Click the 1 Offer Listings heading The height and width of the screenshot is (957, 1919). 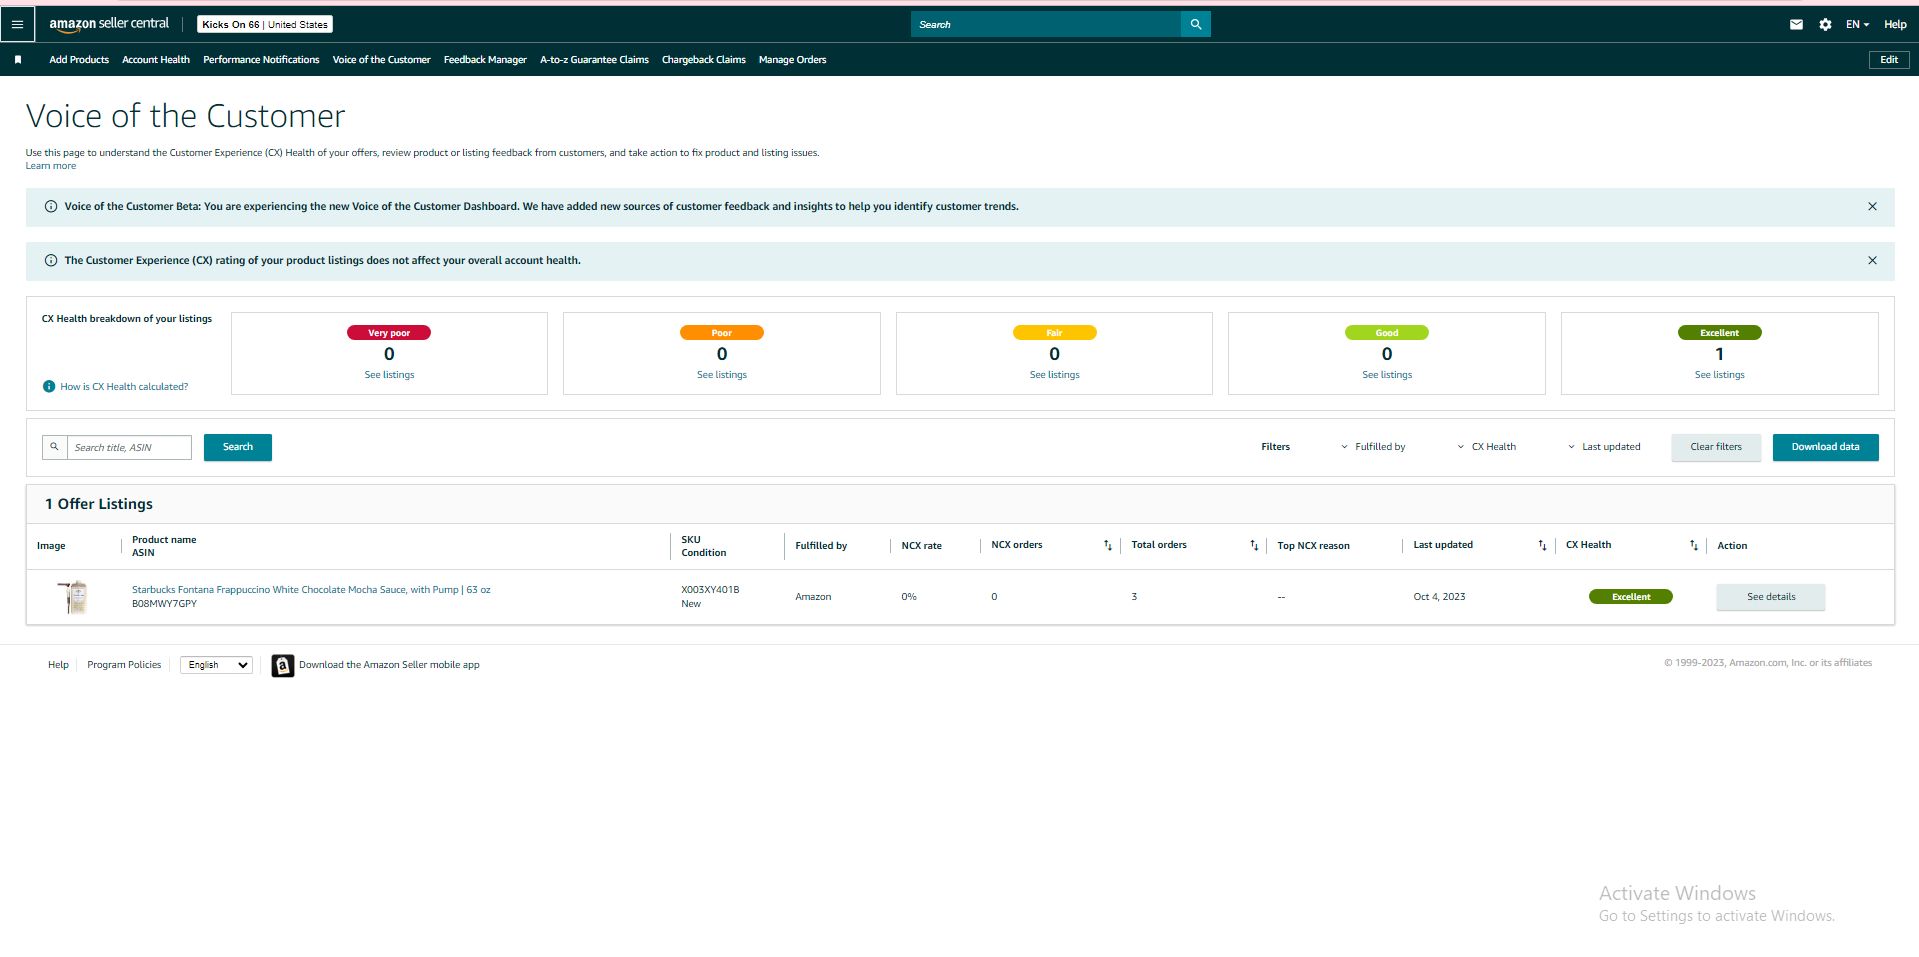pyautogui.click(x=99, y=504)
